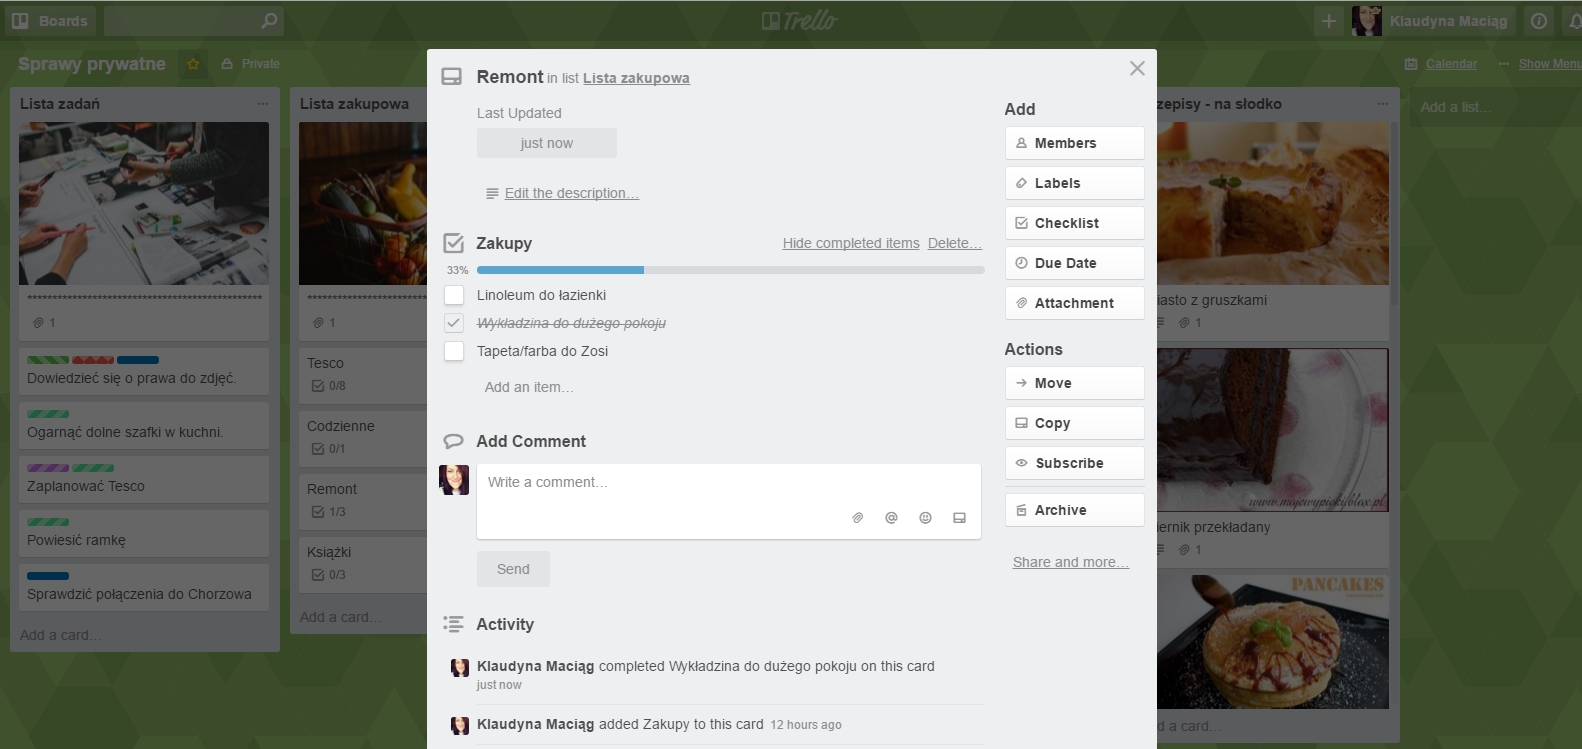This screenshot has height=749, width=1582.
Task: Open Lista zadań list options menu
Action: (x=263, y=104)
